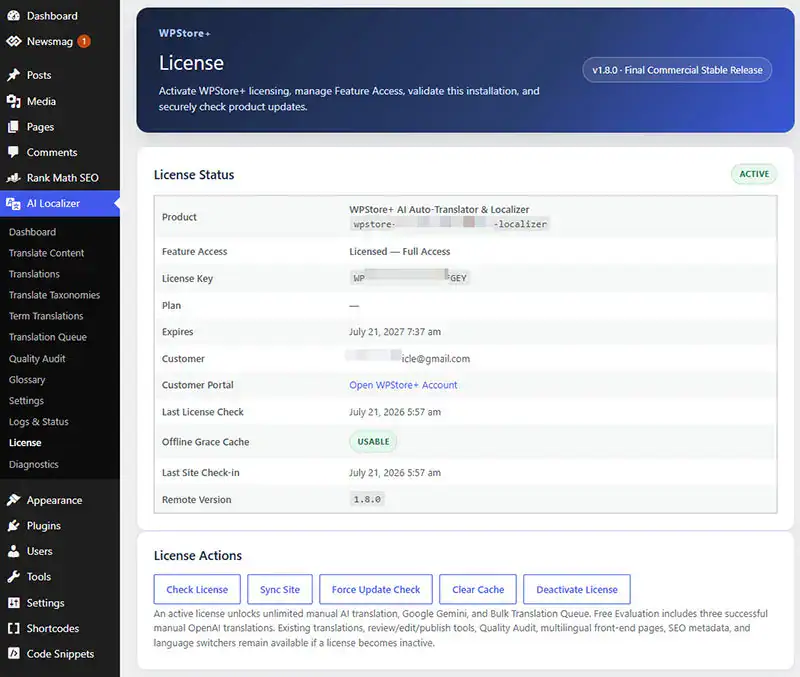Viewport: 800px width, 677px height.
Task: Select AI Localizer menu item
Action: [x=60, y=203]
